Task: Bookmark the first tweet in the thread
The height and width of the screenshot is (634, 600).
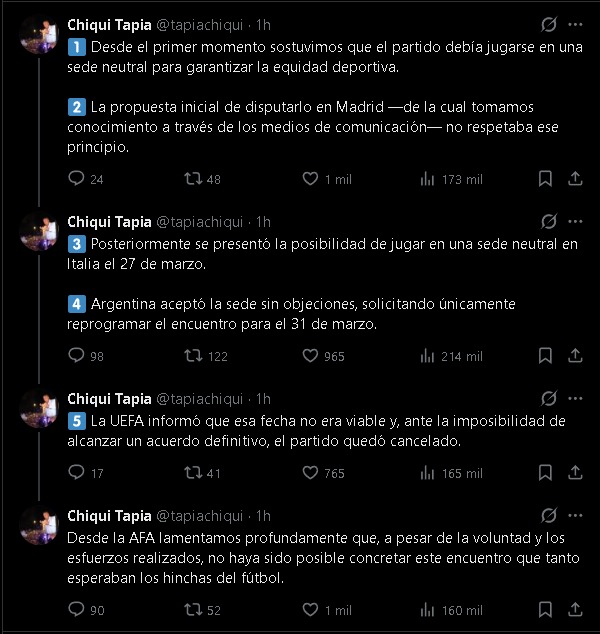Action: click(x=545, y=179)
